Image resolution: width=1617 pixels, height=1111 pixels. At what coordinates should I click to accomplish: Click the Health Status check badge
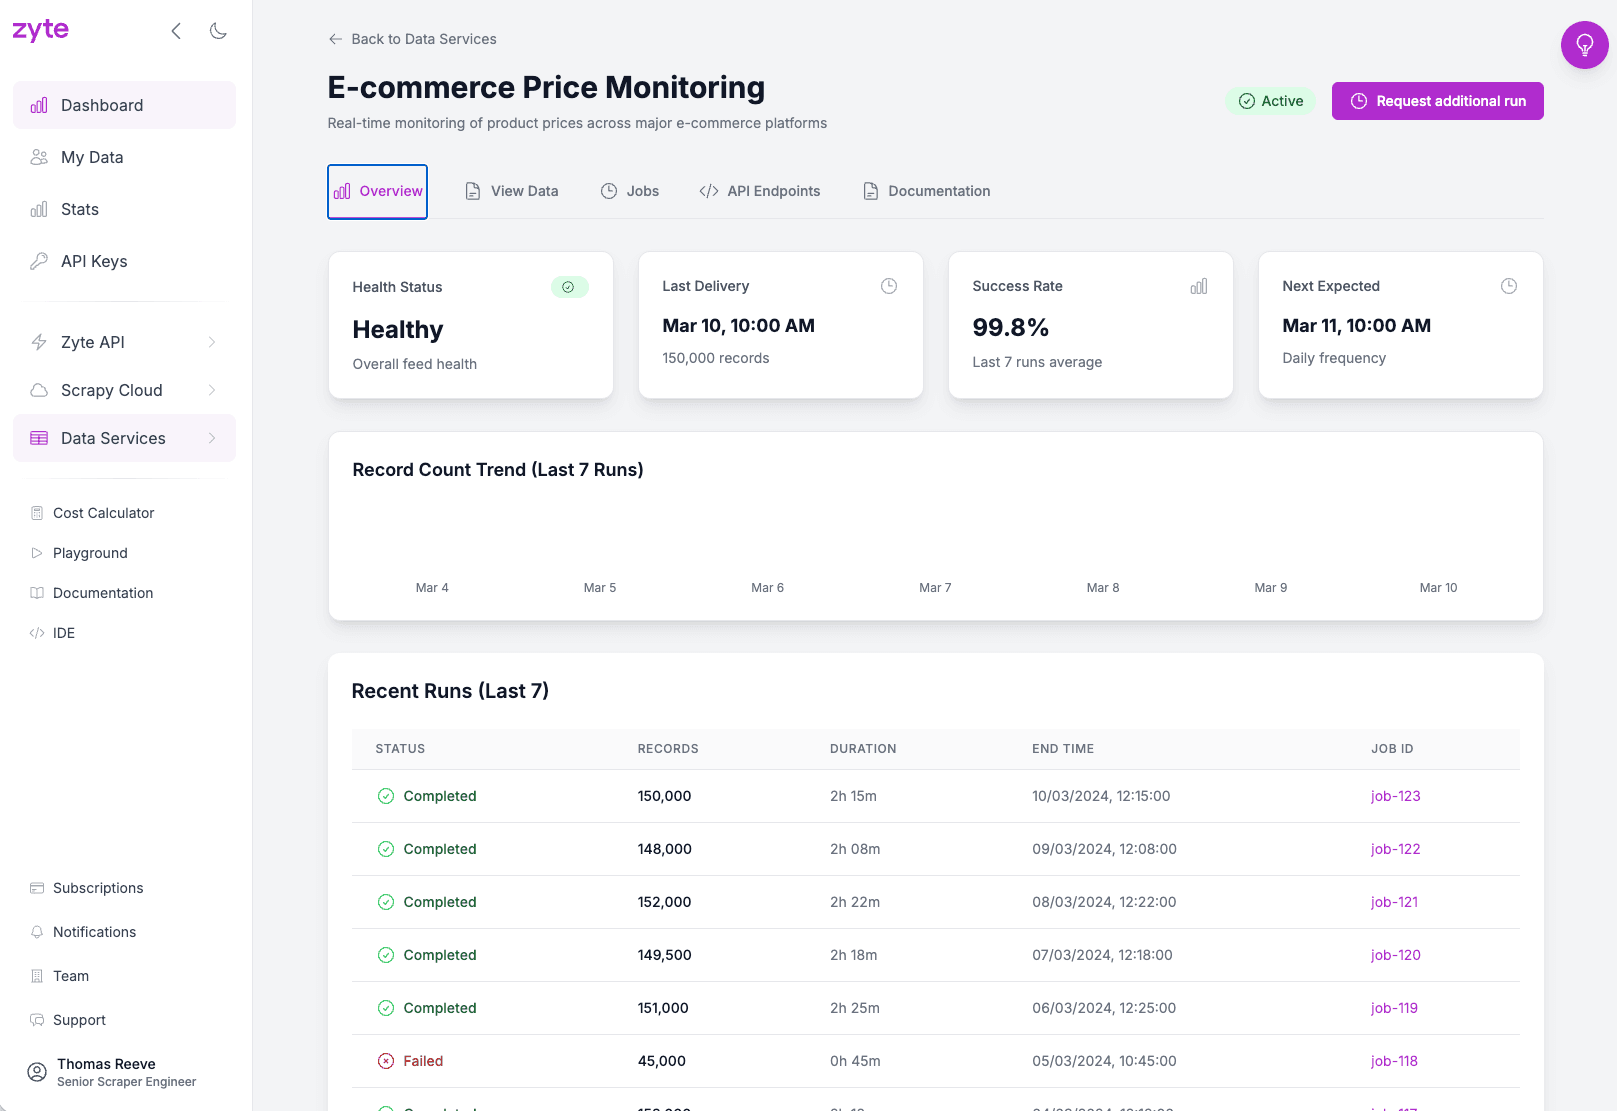pyautogui.click(x=570, y=287)
